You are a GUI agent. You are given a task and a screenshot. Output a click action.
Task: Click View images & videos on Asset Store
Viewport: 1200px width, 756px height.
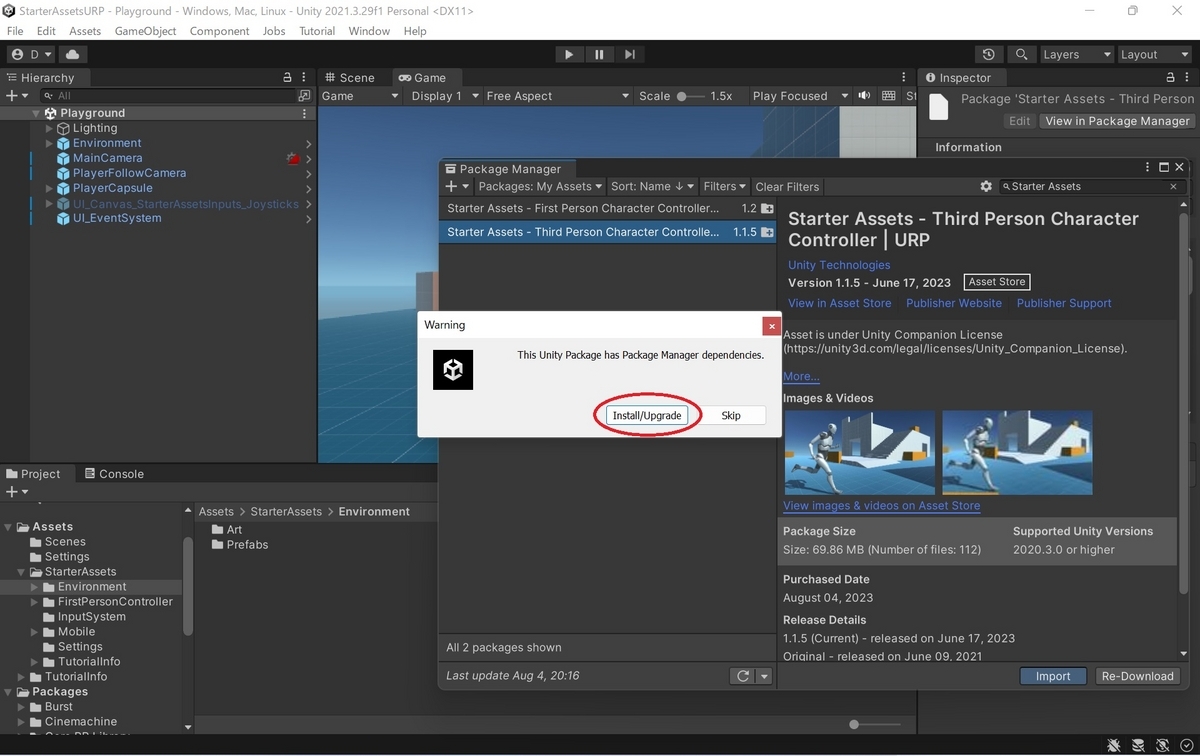point(881,506)
